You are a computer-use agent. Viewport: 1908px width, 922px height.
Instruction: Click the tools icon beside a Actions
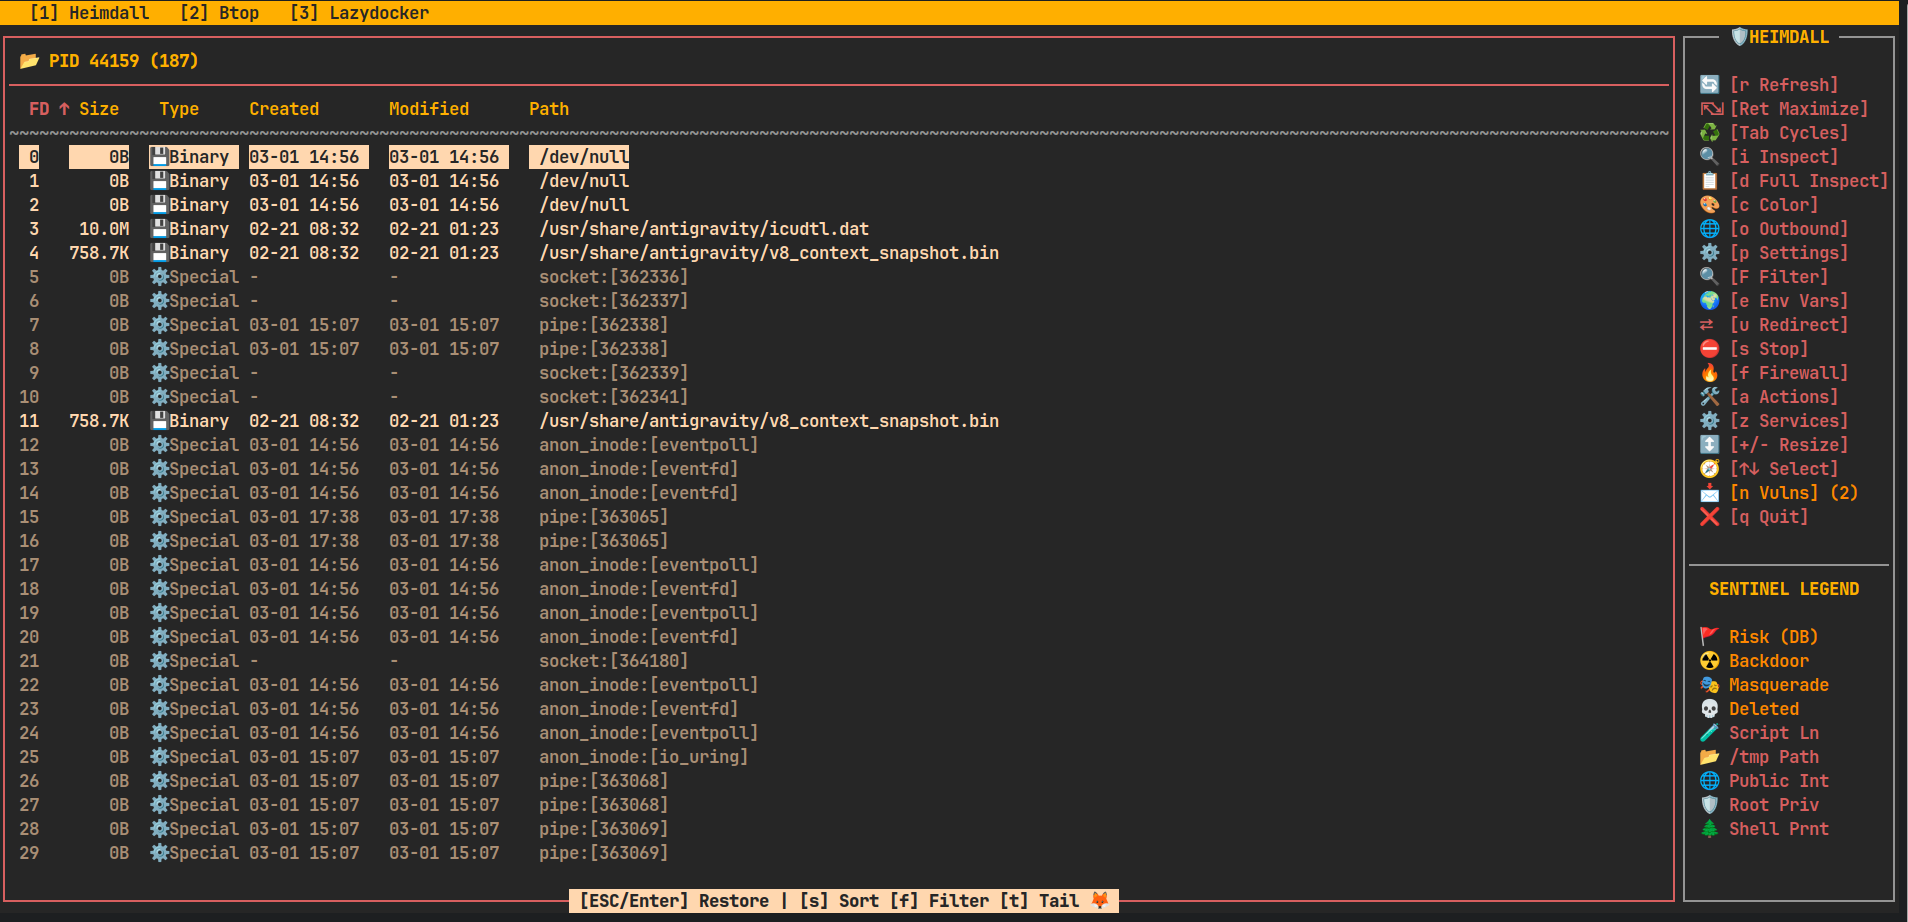pos(1710,397)
